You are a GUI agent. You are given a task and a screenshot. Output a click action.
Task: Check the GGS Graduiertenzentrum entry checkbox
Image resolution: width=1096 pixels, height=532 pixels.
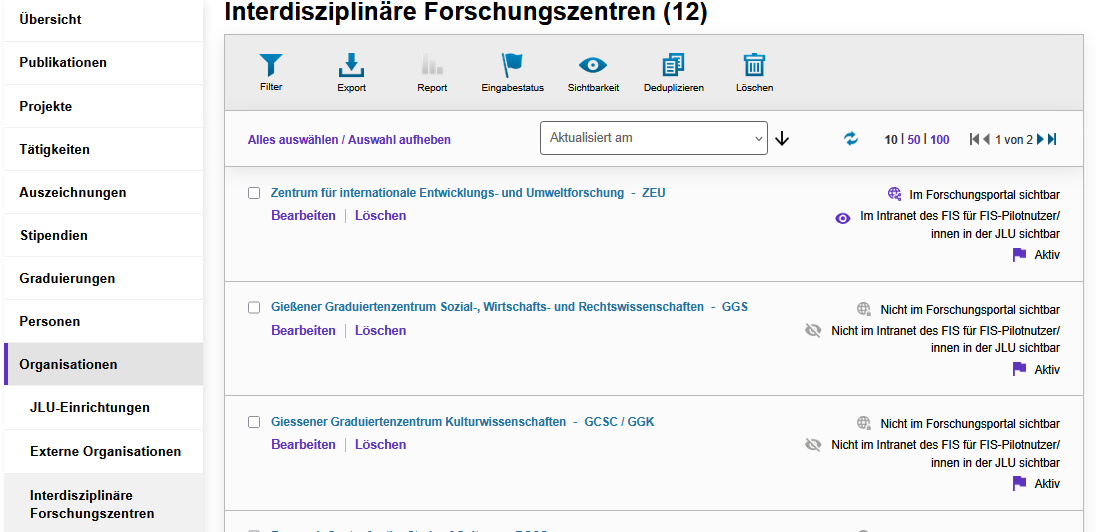(254, 308)
